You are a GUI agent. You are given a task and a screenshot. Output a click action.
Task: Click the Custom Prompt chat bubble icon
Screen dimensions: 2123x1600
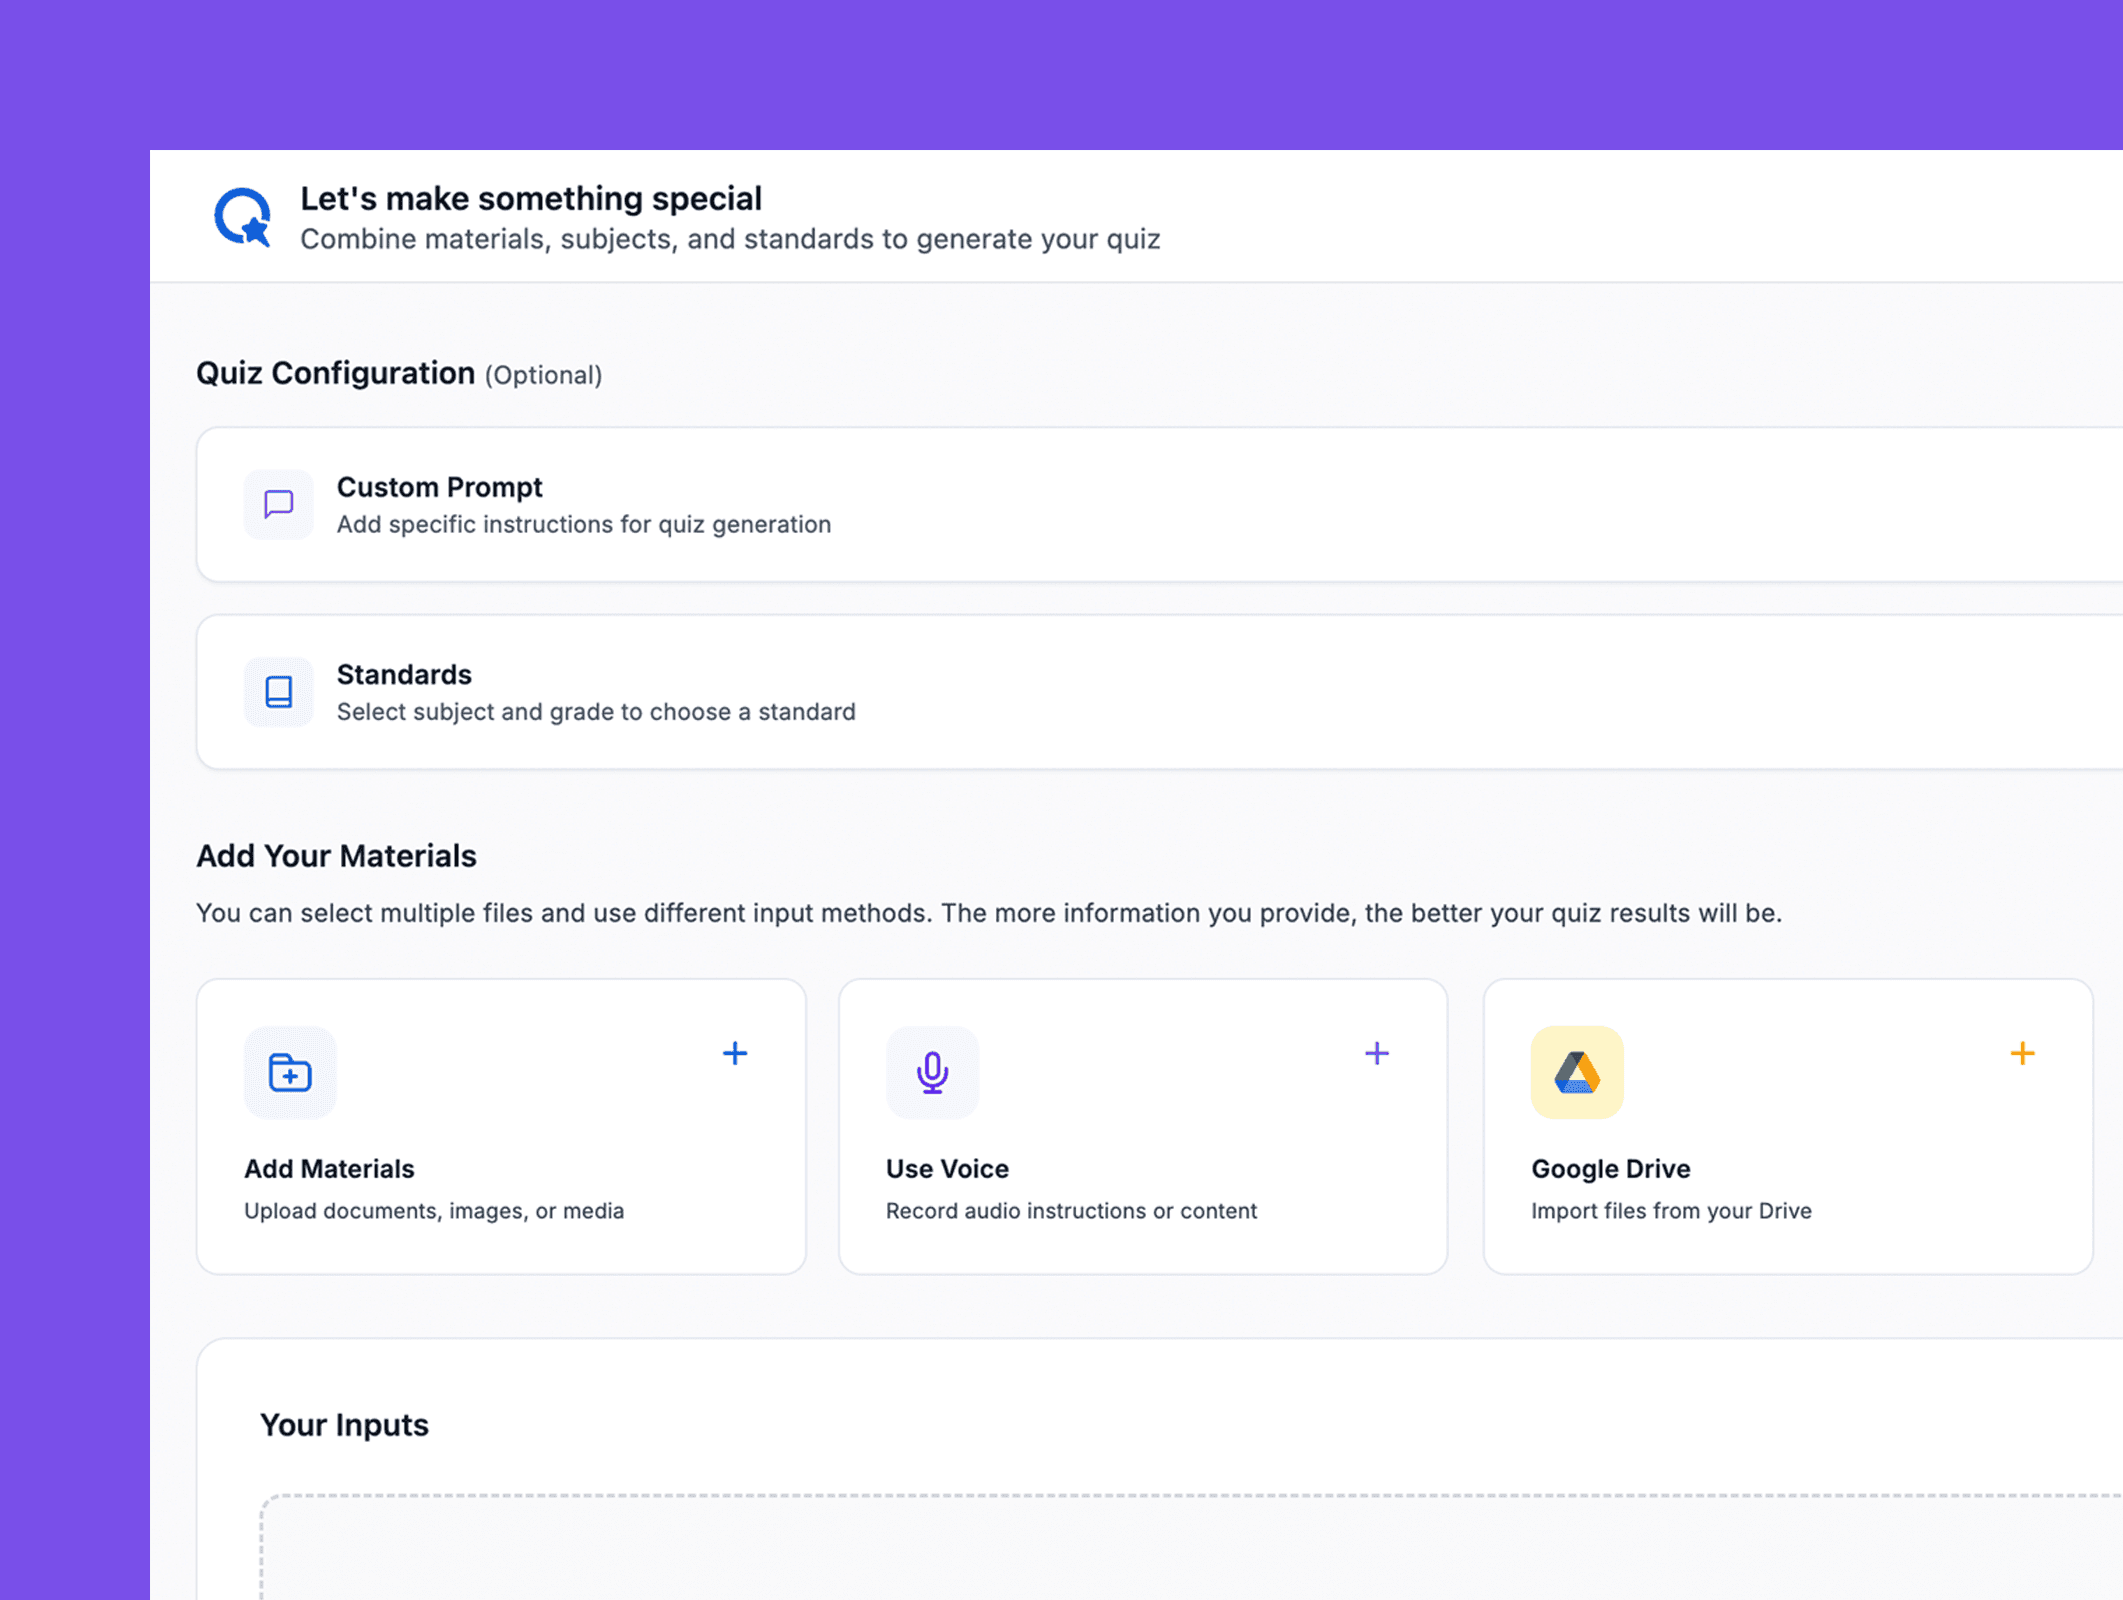pyautogui.click(x=279, y=504)
